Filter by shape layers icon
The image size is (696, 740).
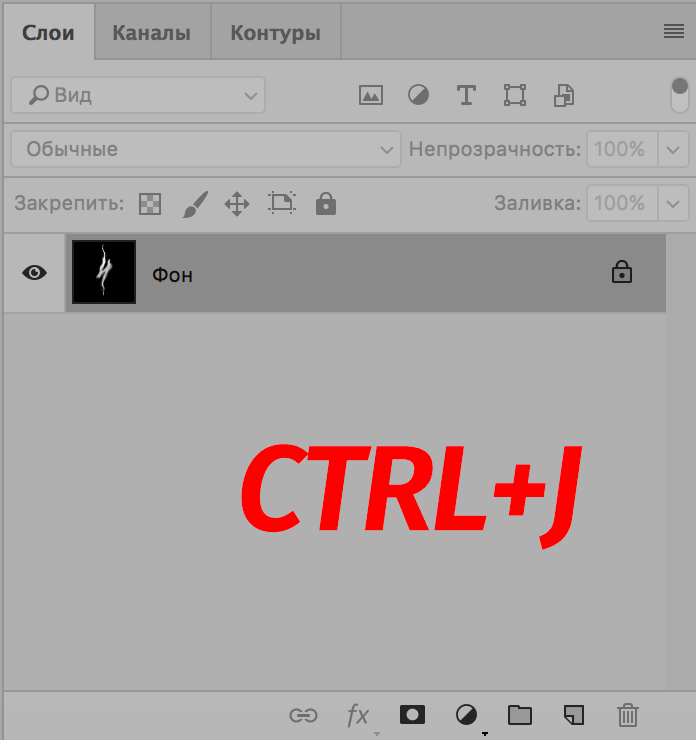pyautogui.click(x=515, y=95)
